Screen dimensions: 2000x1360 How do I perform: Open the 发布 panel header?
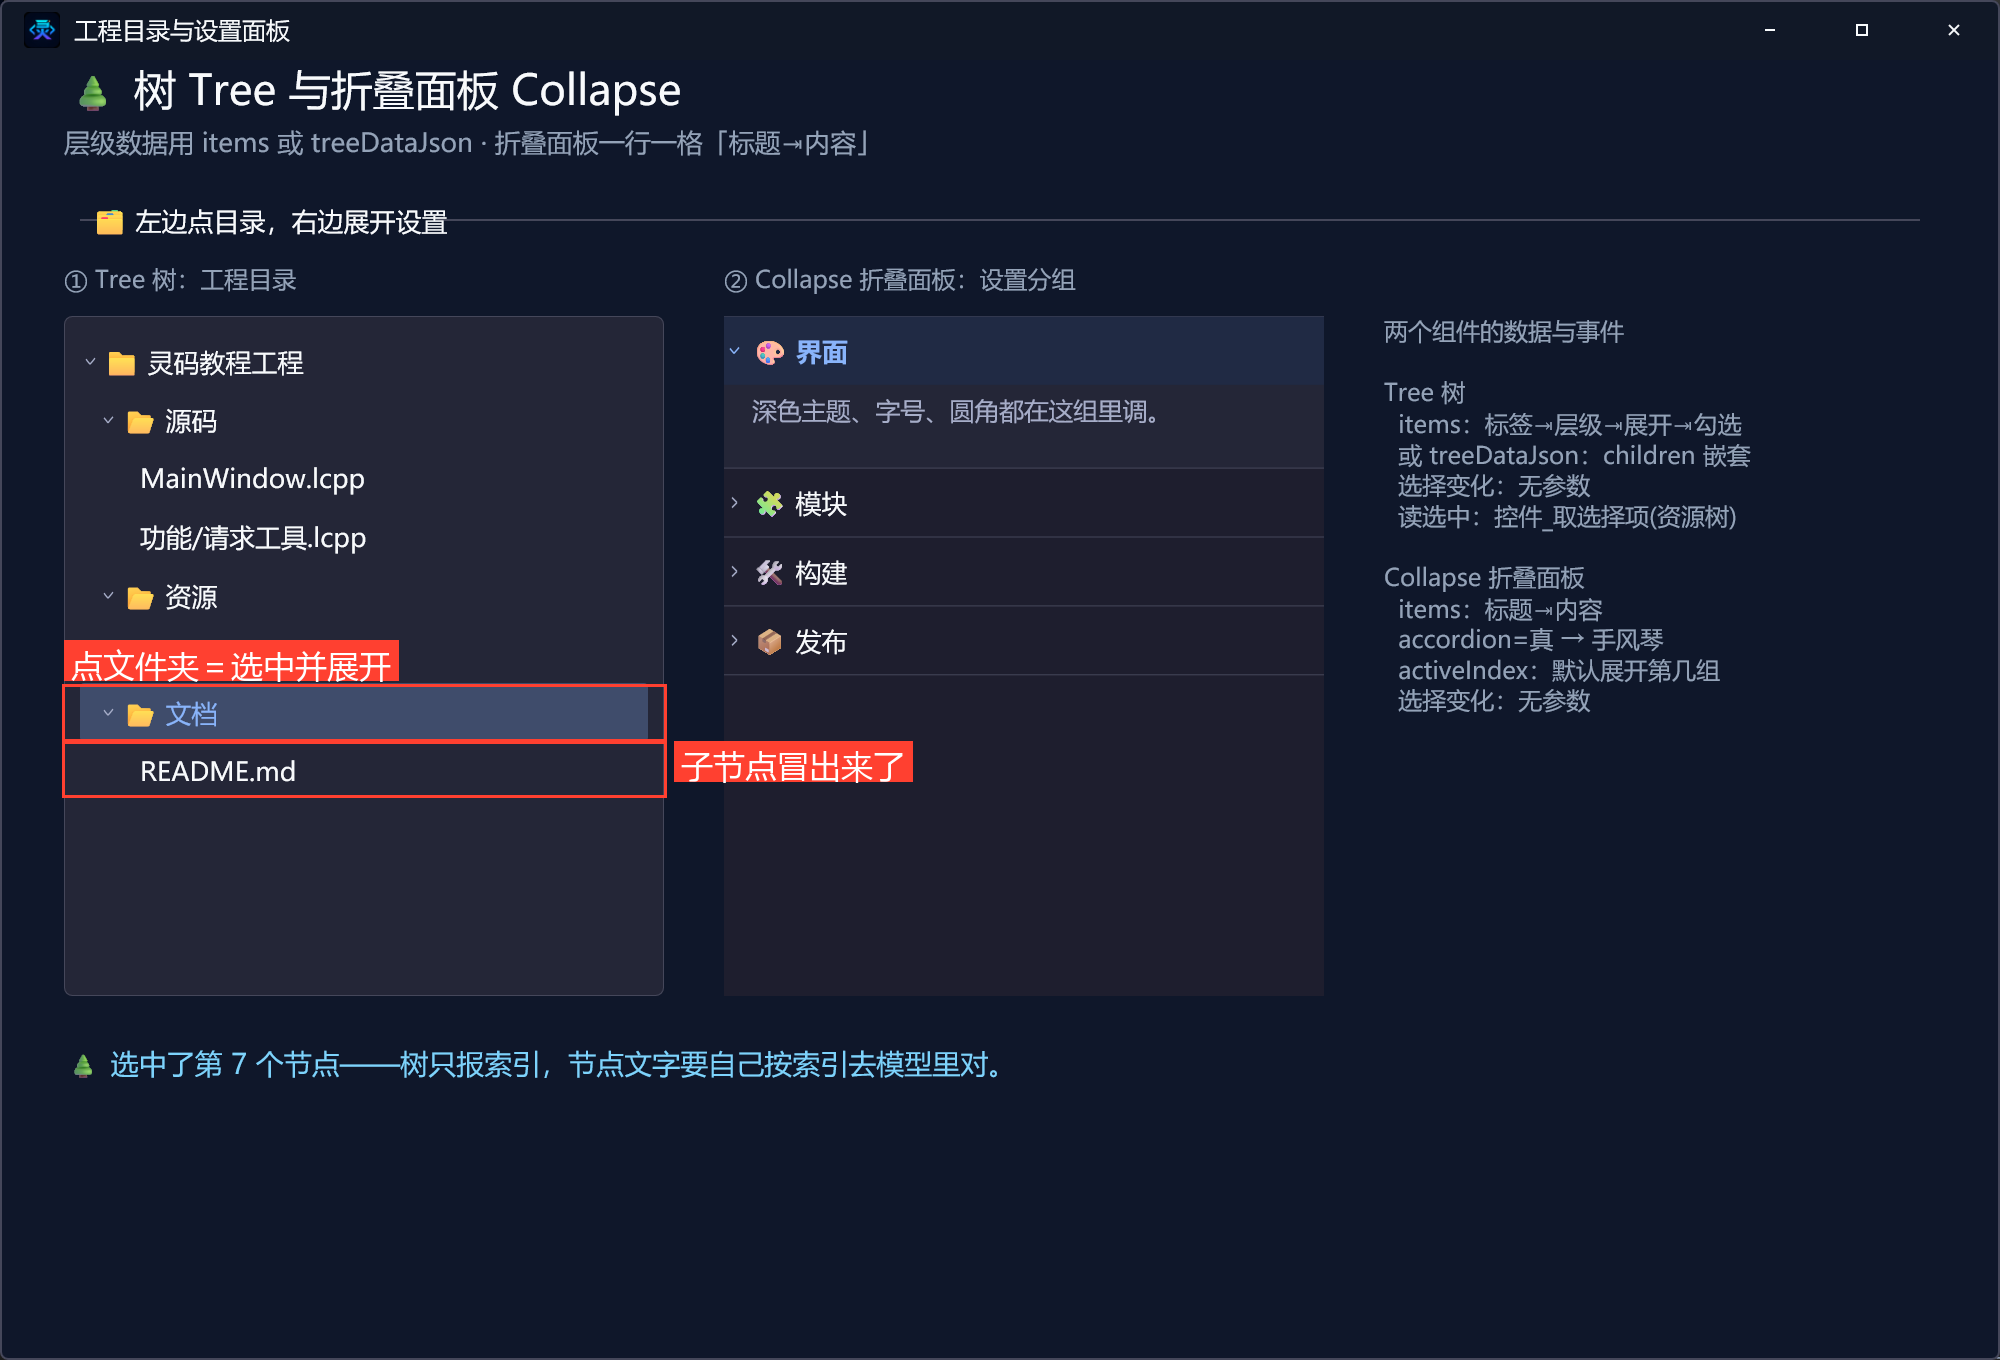point(1024,642)
